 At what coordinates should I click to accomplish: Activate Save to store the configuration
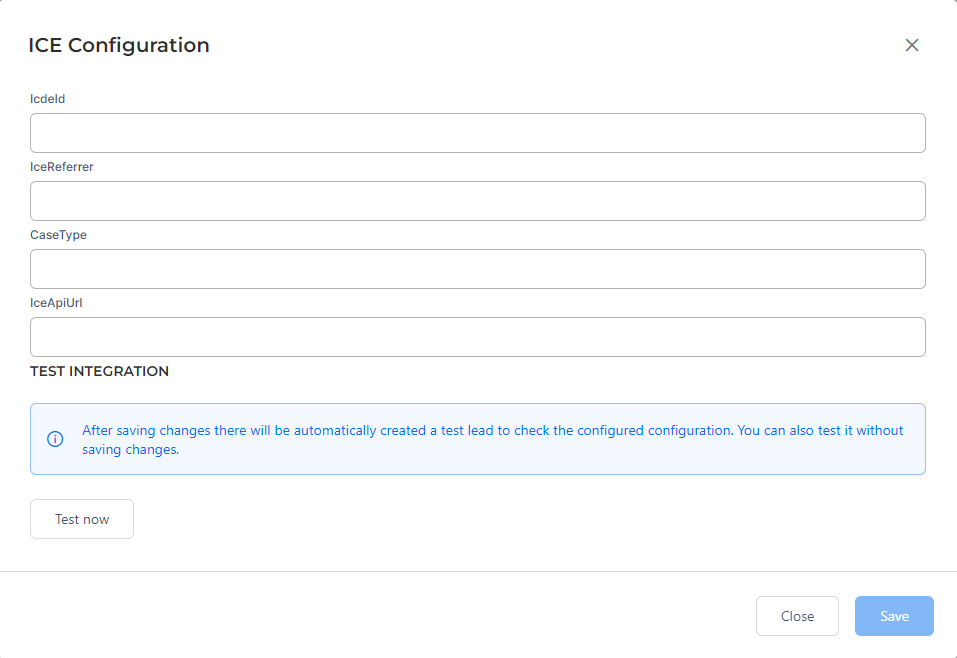(893, 615)
